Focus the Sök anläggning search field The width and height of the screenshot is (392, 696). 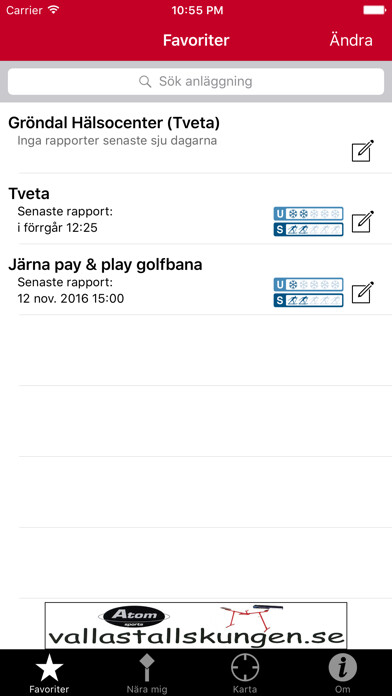pos(196,81)
